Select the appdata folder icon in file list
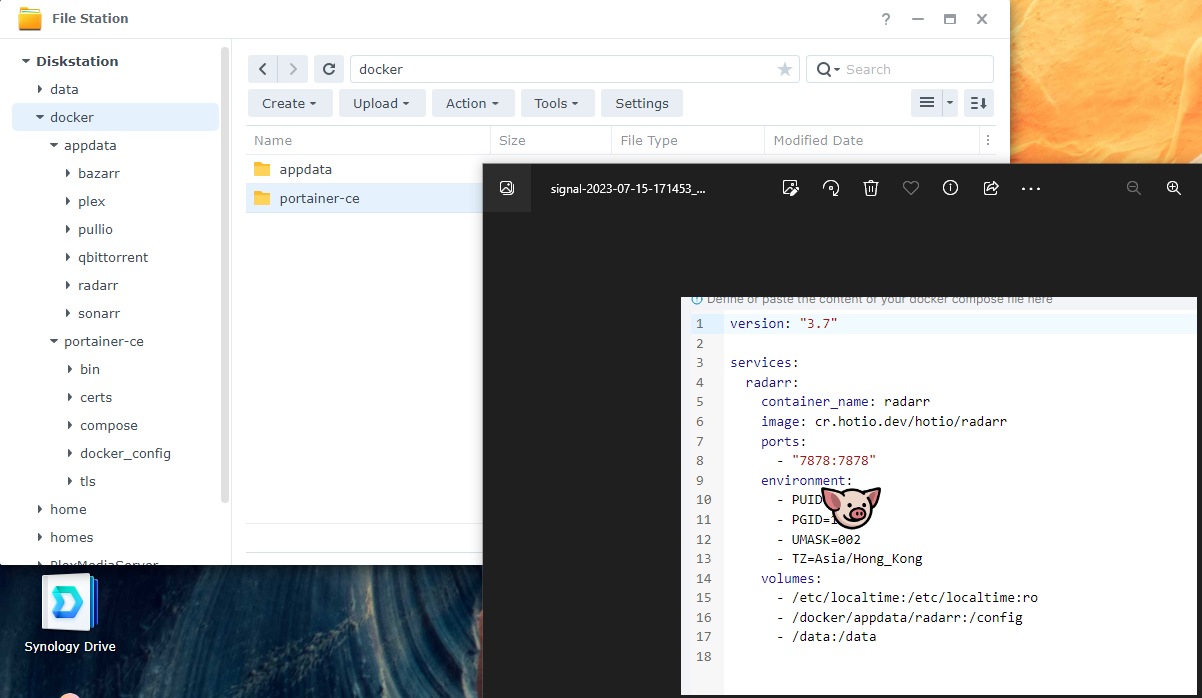The image size is (1202, 698). [x=262, y=169]
